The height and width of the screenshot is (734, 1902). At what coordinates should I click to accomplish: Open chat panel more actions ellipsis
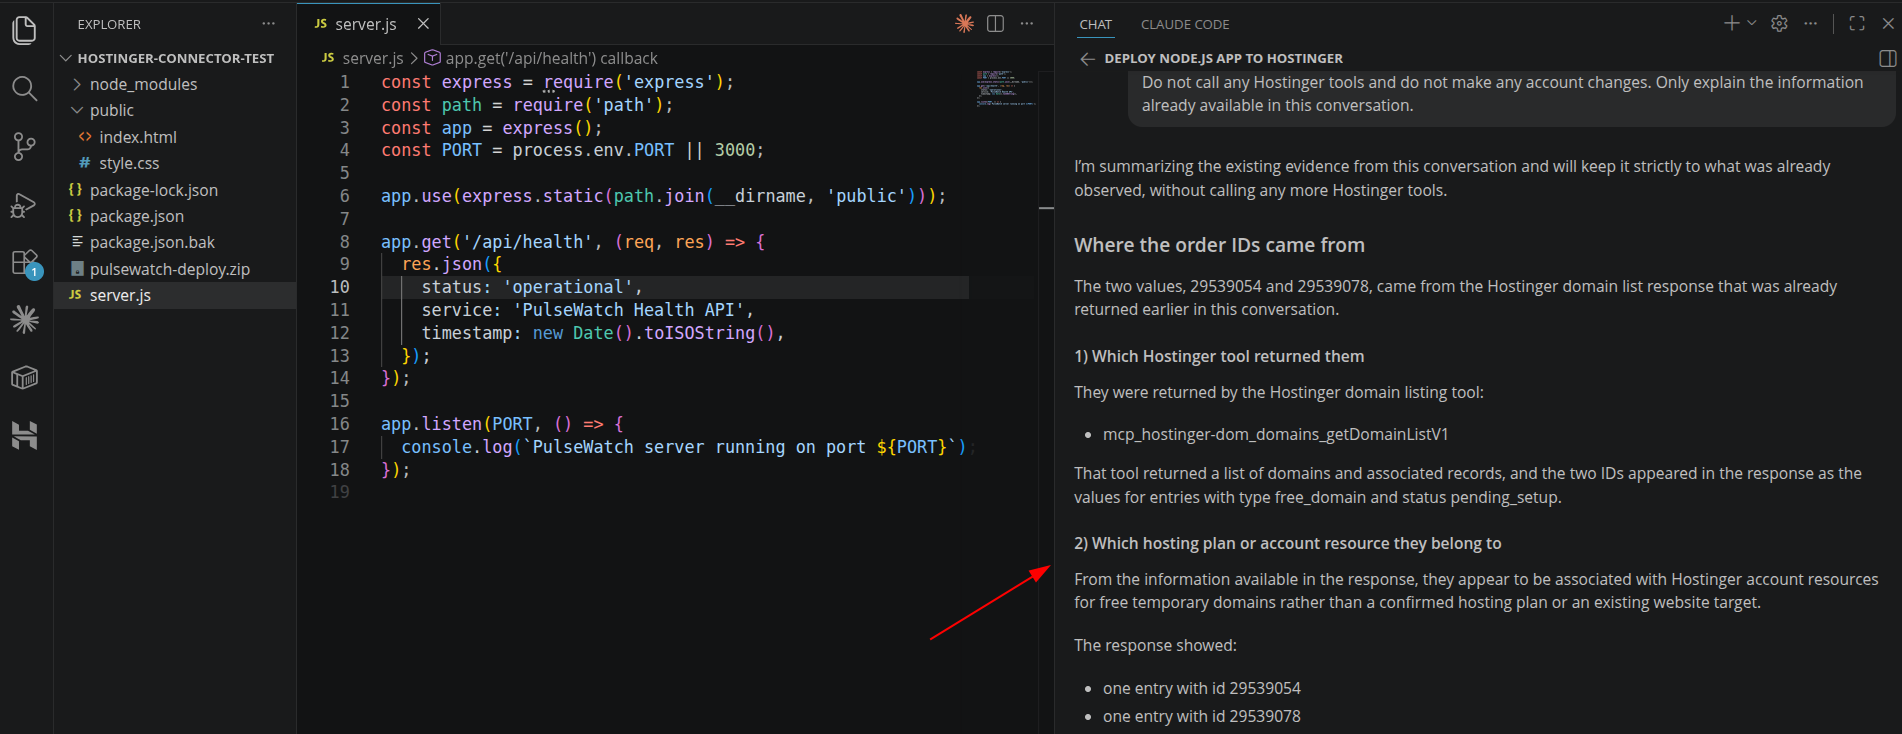[x=1810, y=23]
